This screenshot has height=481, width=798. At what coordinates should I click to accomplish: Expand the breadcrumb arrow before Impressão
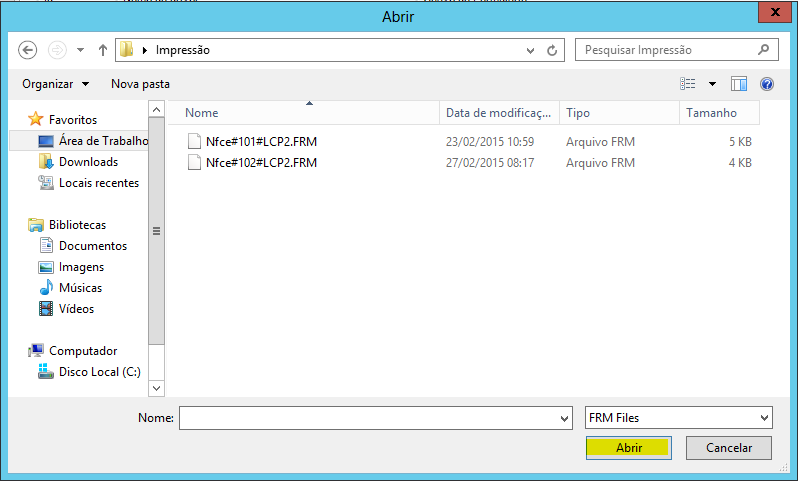pyautogui.click(x=145, y=50)
